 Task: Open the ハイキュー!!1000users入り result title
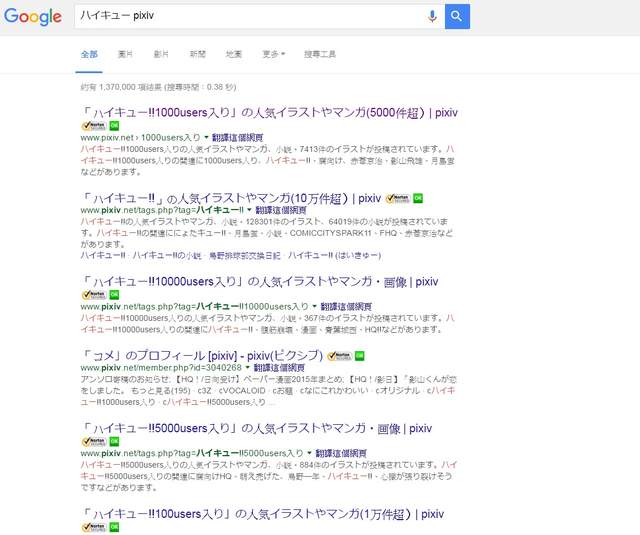coord(269,113)
